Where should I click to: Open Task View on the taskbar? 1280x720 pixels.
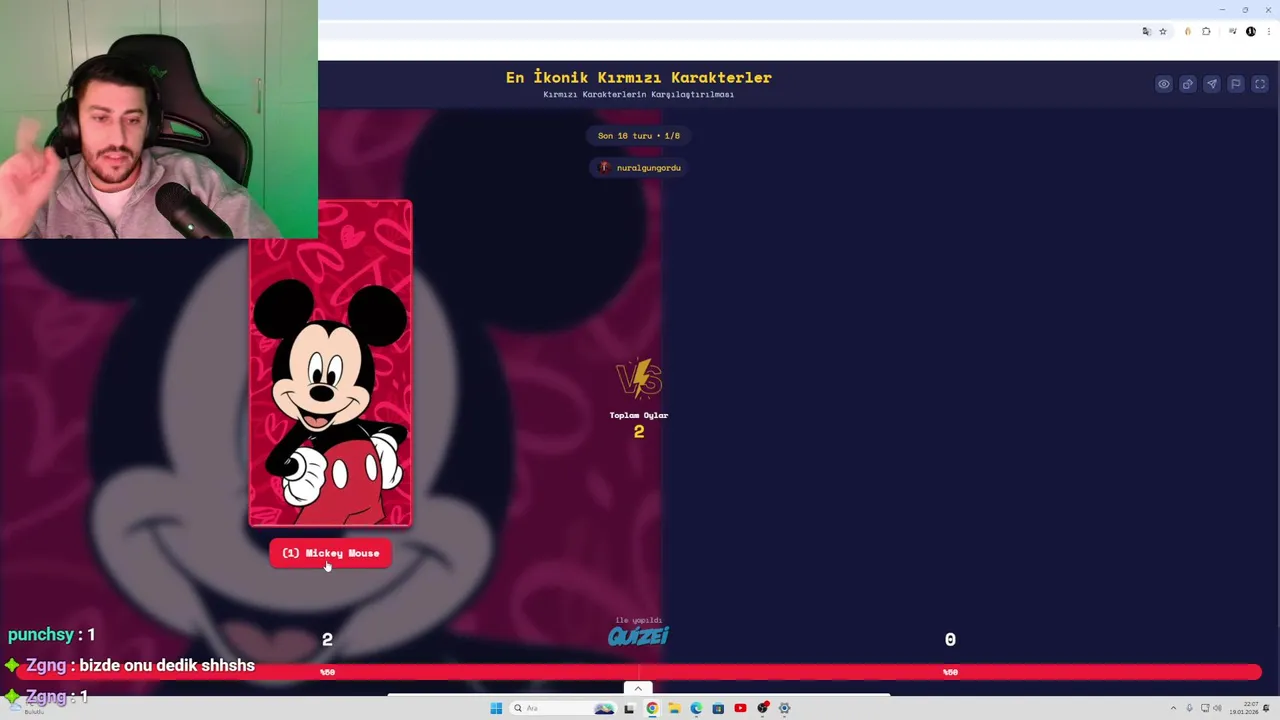629,708
